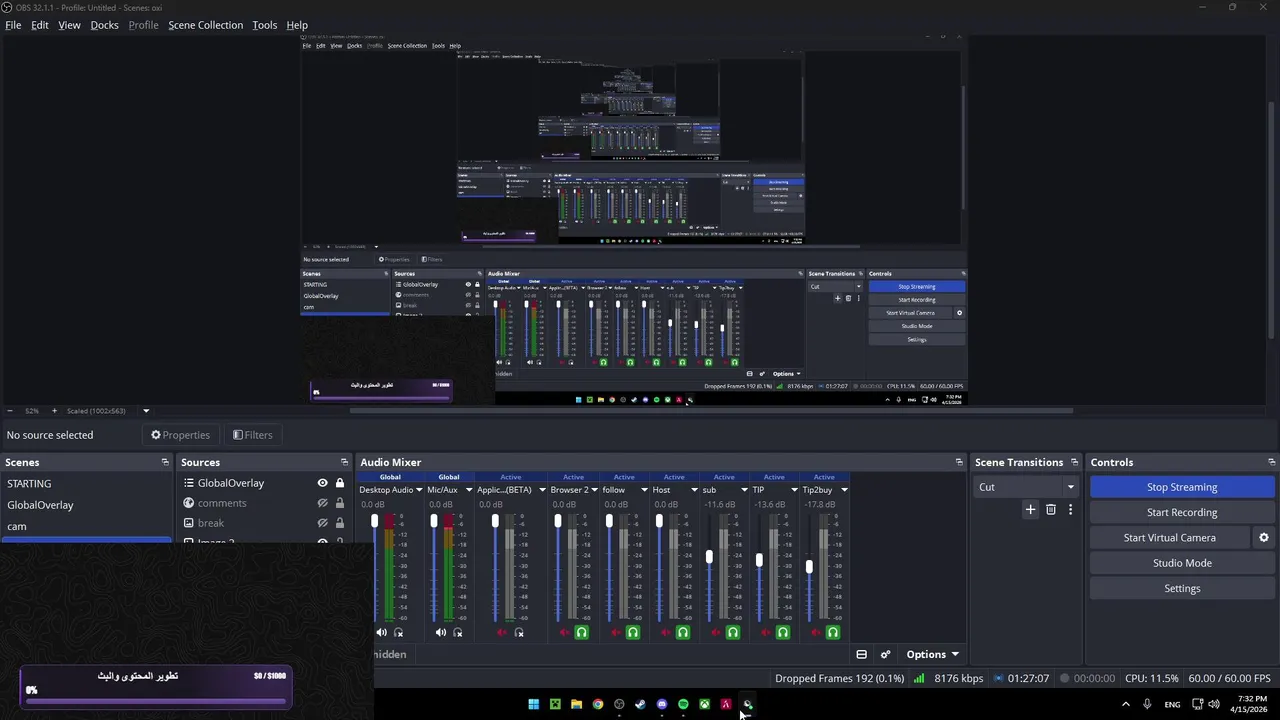The height and width of the screenshot is (720, 1280).
Task: Open the View menu
Action: pos(69,25)
